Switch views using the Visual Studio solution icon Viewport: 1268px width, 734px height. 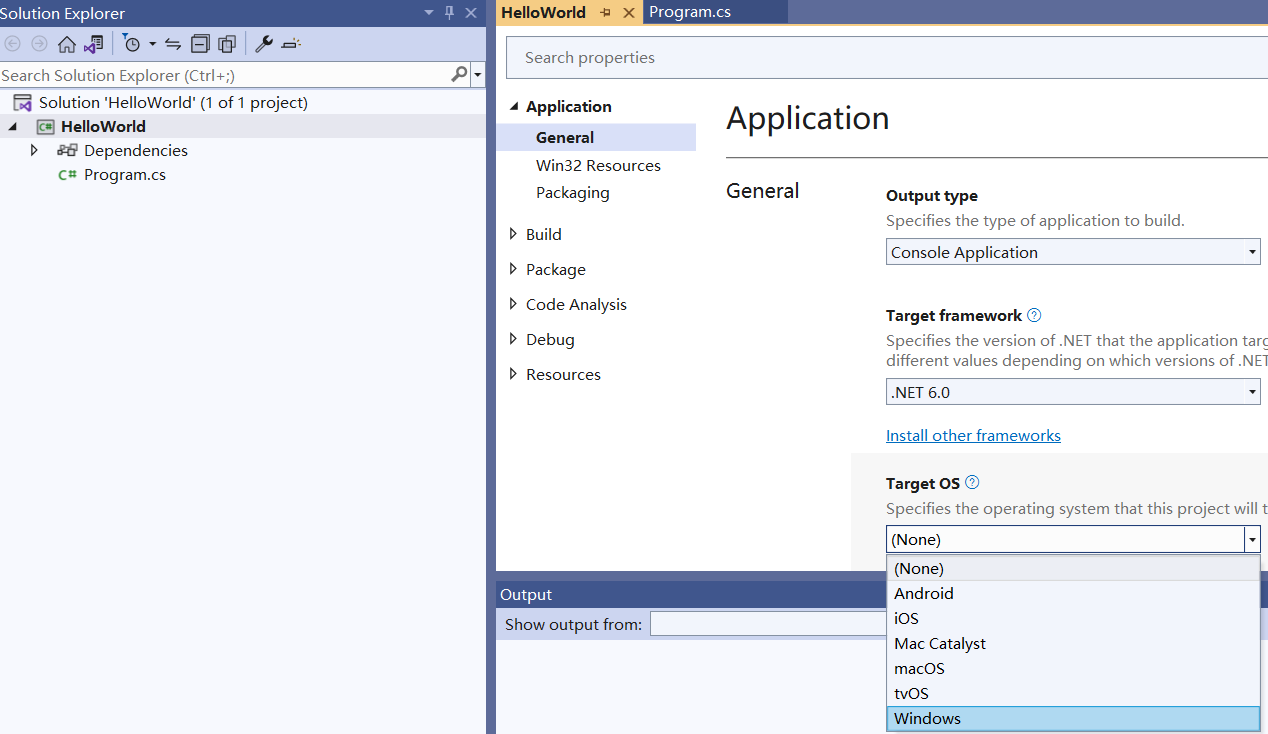point(93,44)
